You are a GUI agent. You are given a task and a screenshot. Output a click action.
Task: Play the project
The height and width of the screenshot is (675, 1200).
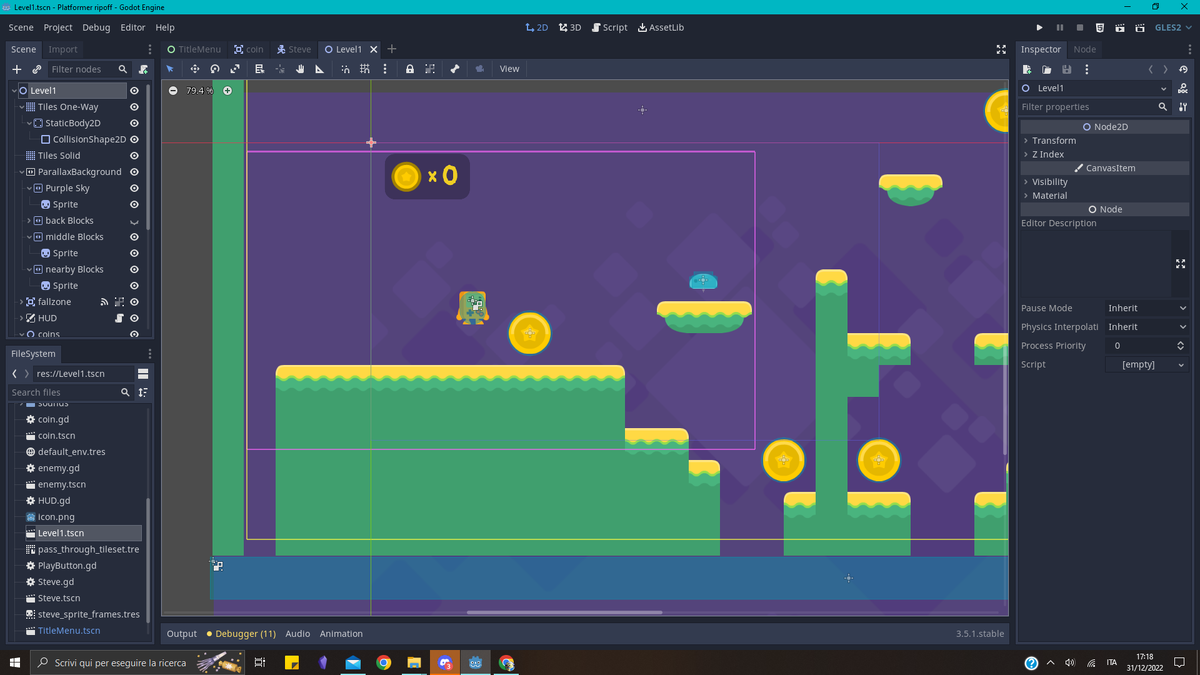(x=1040, y=27)
